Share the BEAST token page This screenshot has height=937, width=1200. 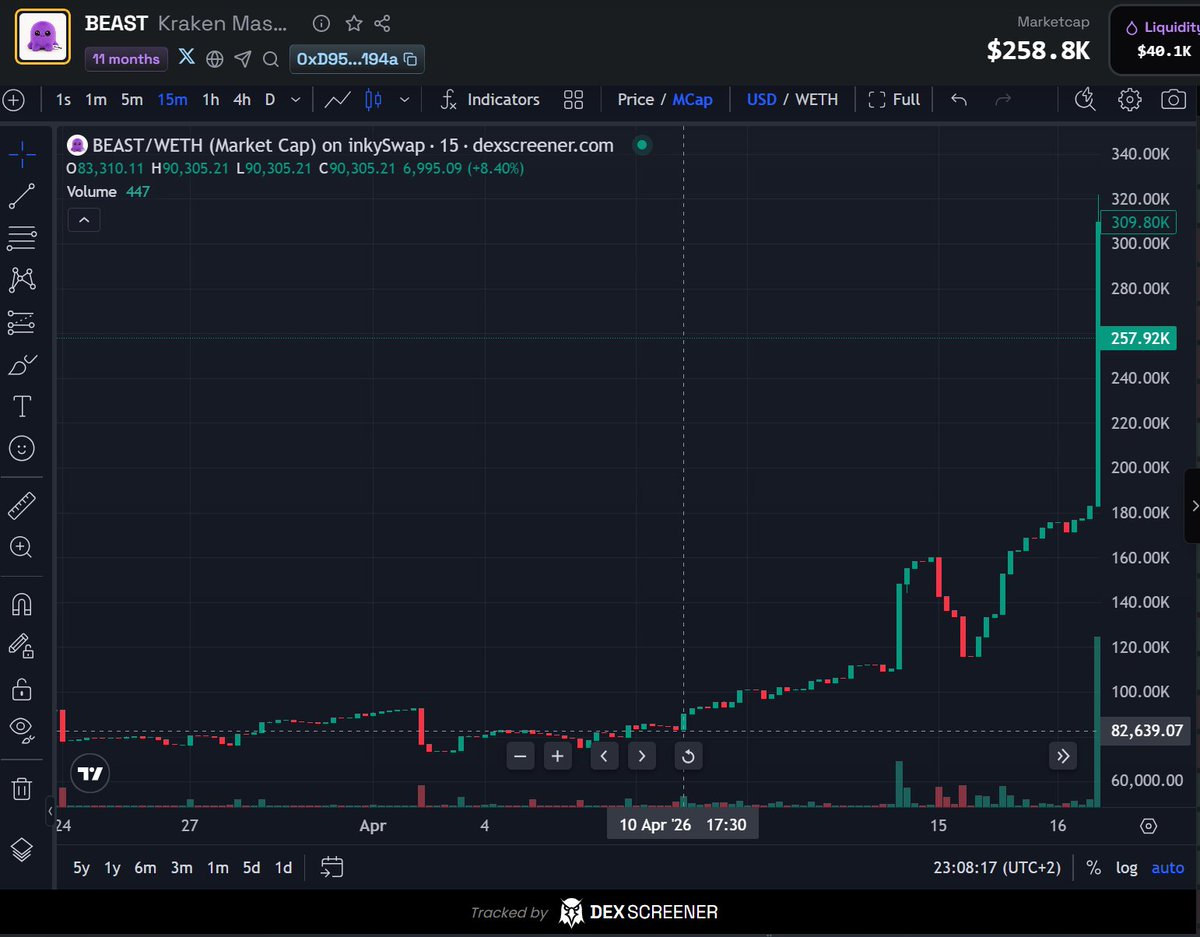pos(382,23)
